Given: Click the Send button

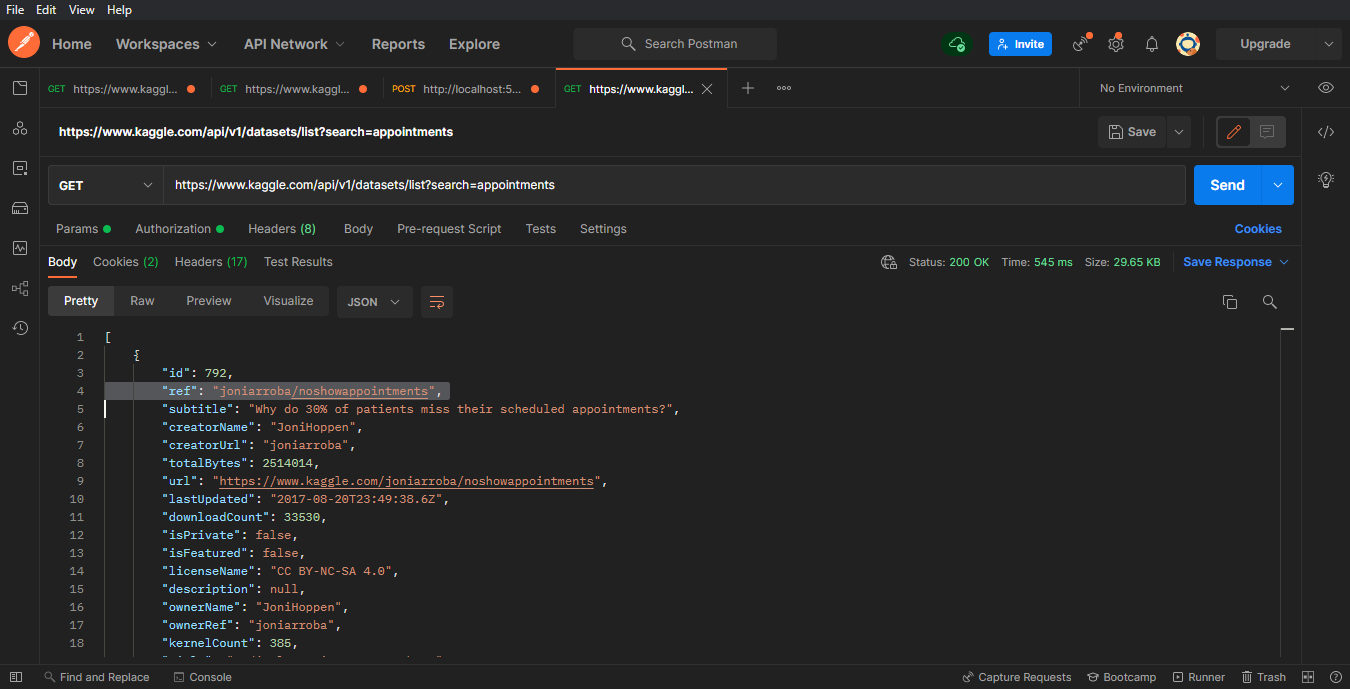Looking at the screenshot, I should (x=1228, y=185).
